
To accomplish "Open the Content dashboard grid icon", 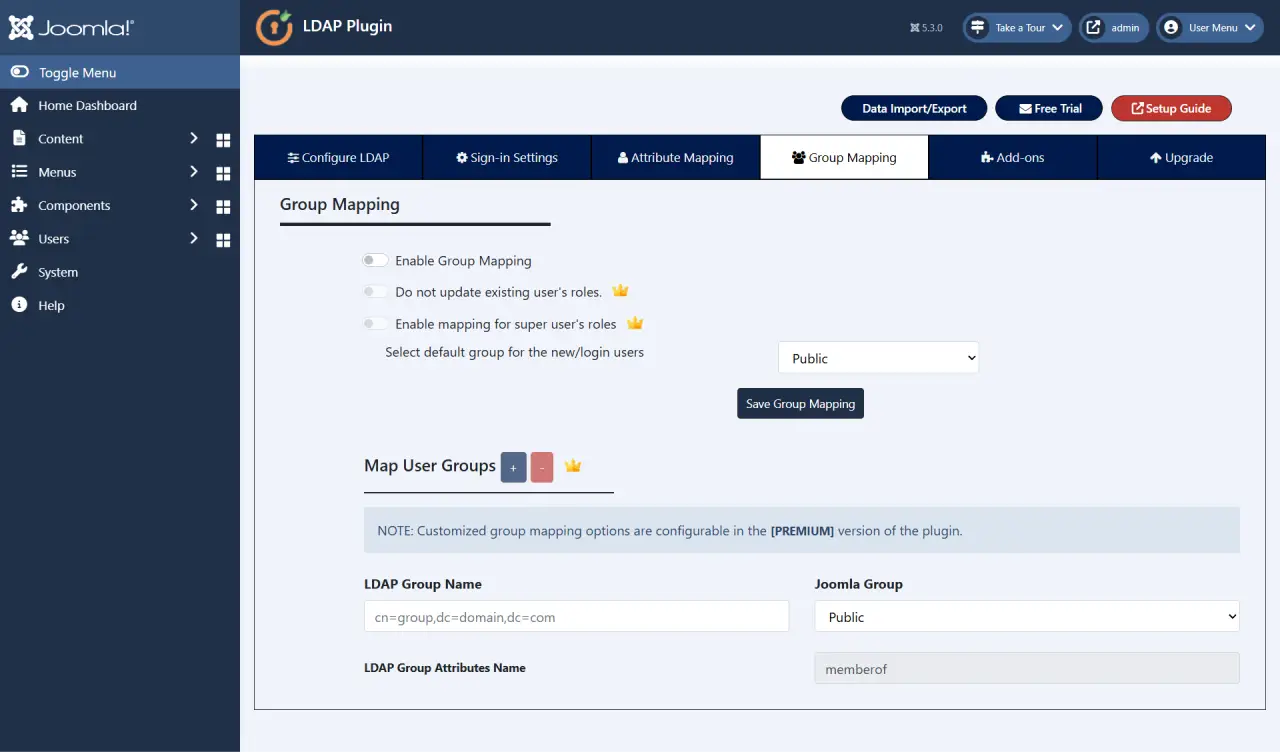I will click(223, 141).
